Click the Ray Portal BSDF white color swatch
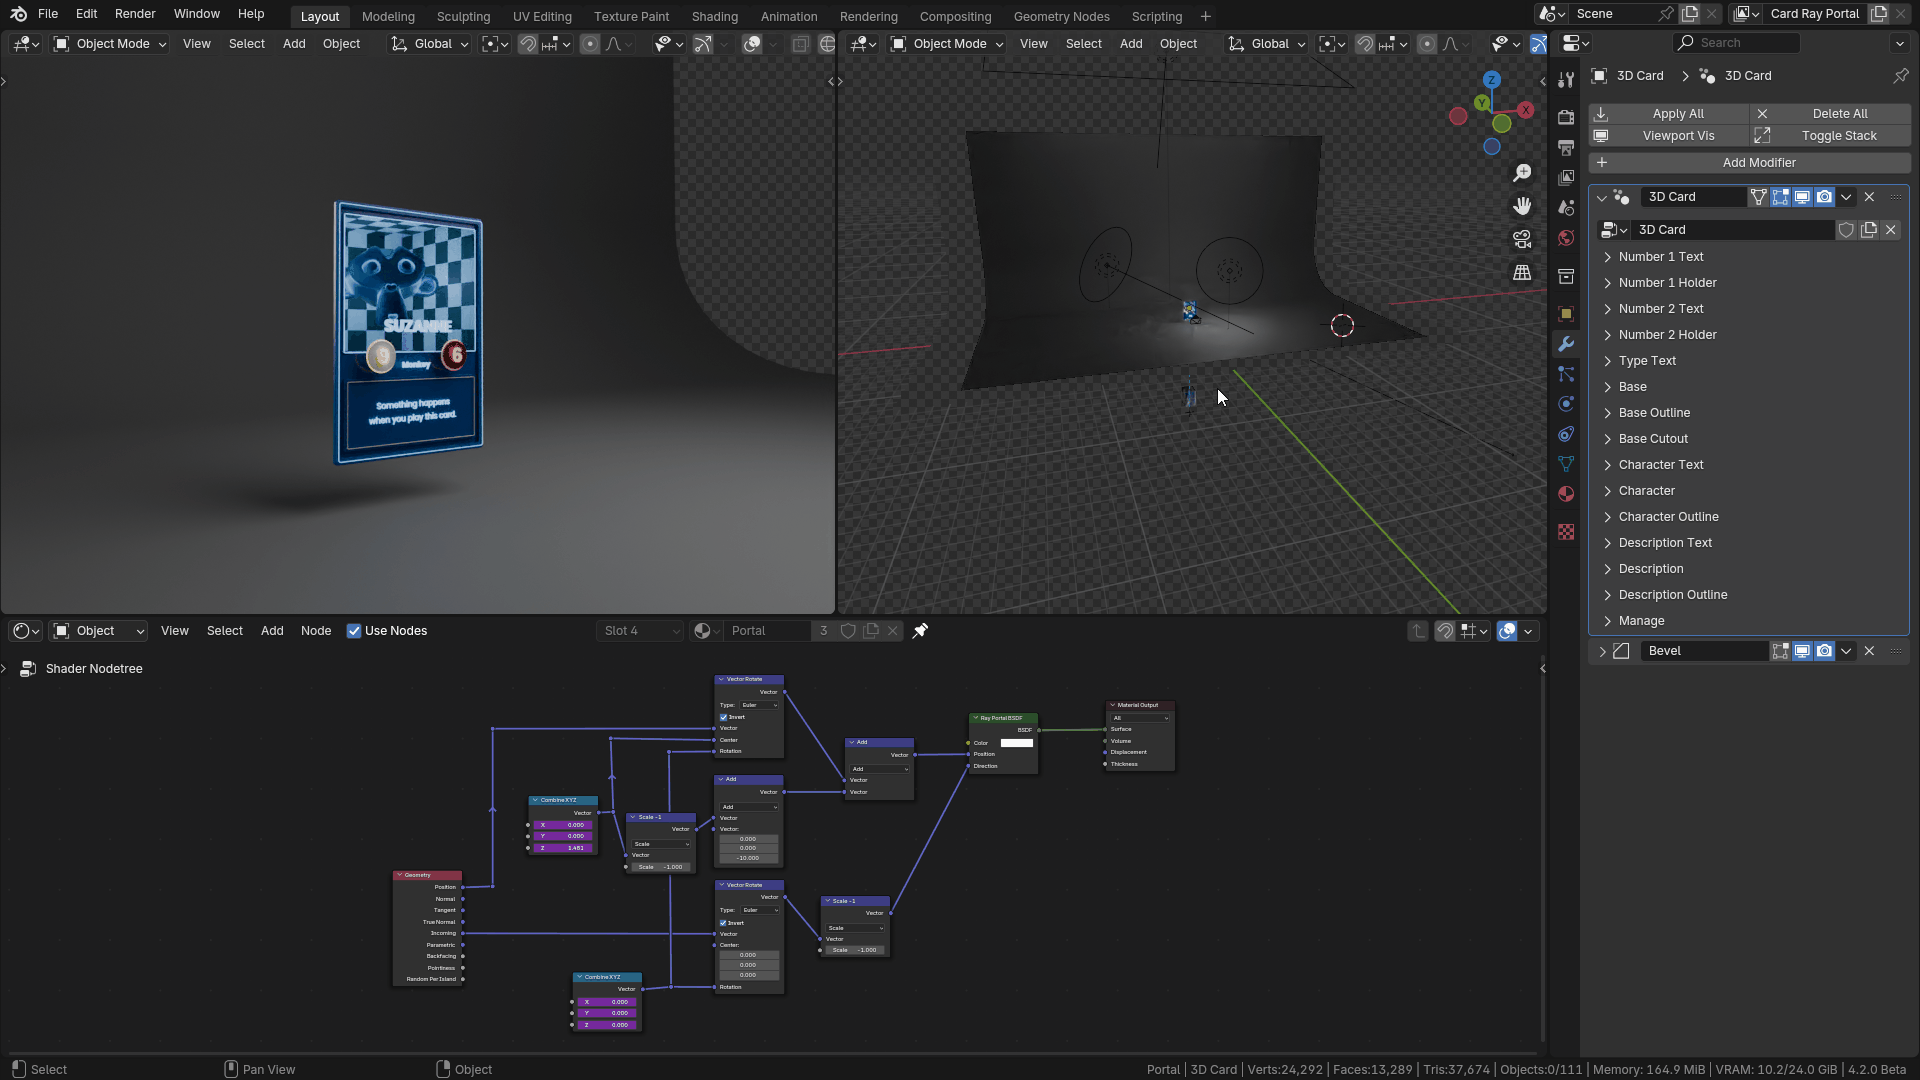The width and height of the screenshot is (1920, 1080). tap(1016, 743)
